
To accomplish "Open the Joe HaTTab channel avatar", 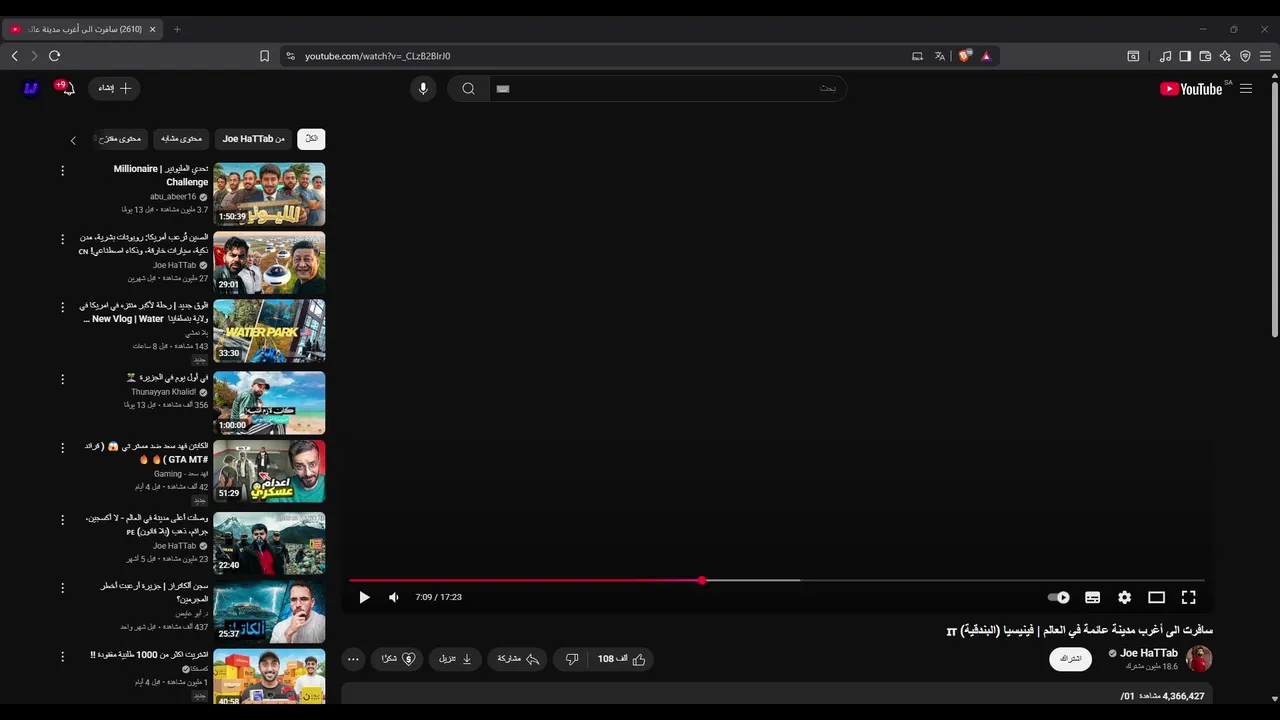I will [1199, 658].
